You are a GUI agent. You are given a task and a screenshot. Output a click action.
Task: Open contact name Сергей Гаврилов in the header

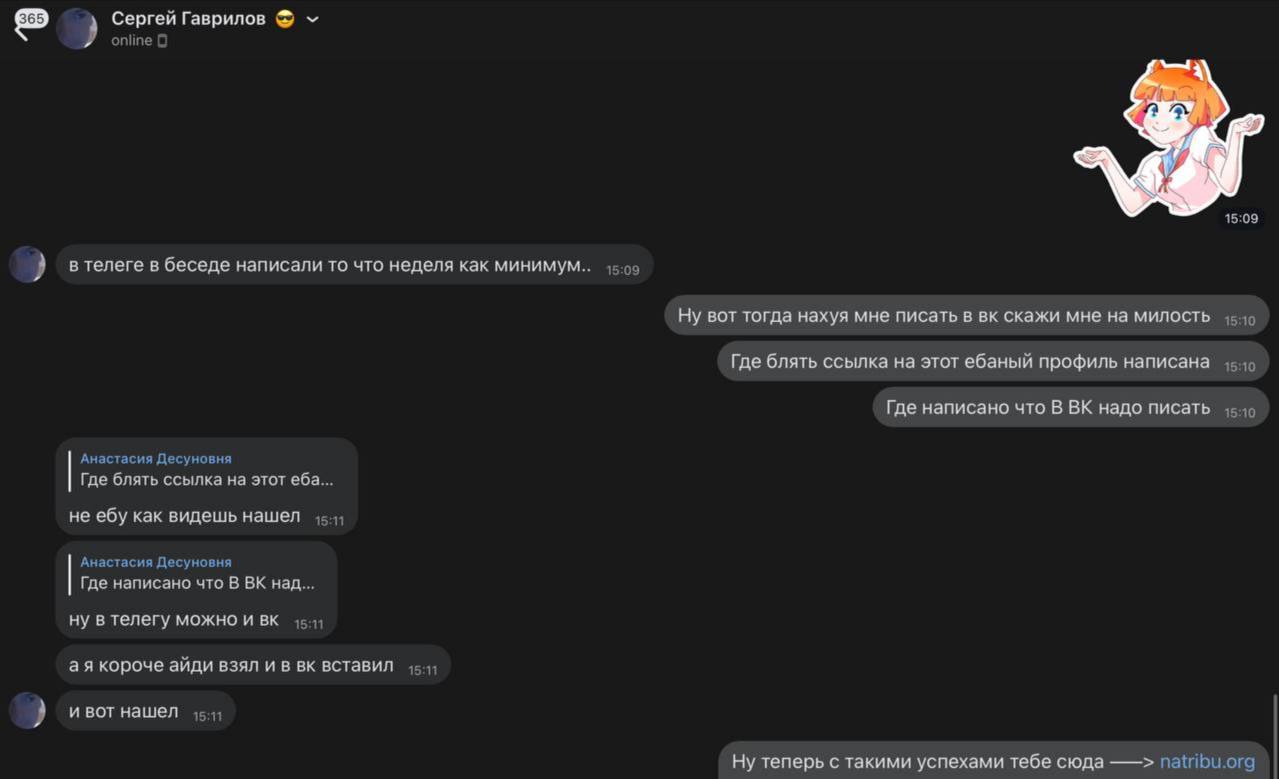click(x=188, y=19)
